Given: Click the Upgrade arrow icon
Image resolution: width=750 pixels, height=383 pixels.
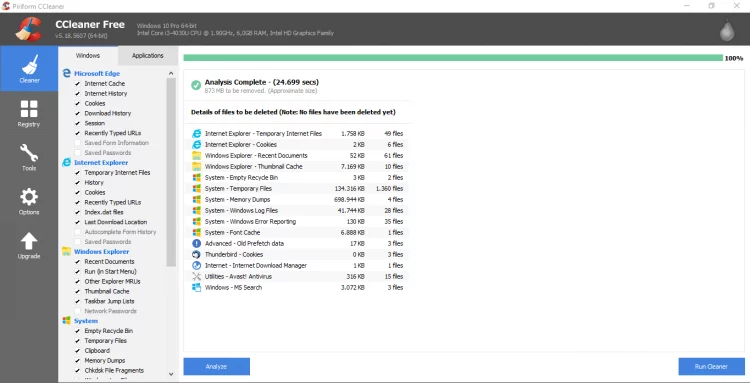Looking at the screenshot, I should pos(29,241).
